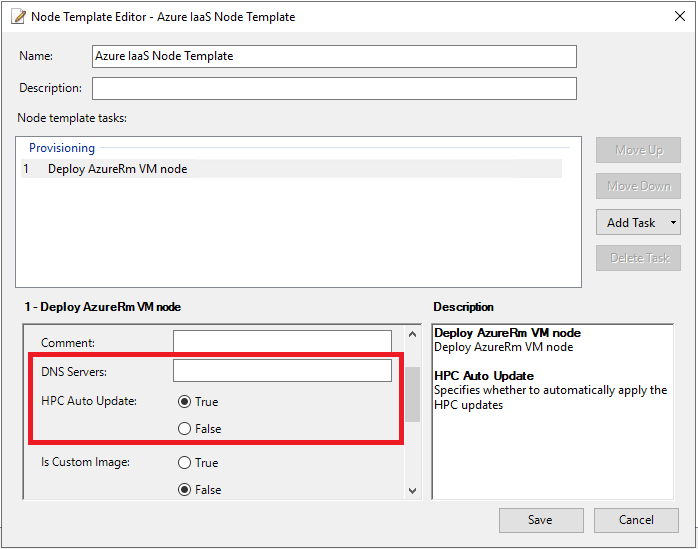
Task: Click the Node Template Editor pencil icon
Action: pyautogui.click(x=18, y=16)
